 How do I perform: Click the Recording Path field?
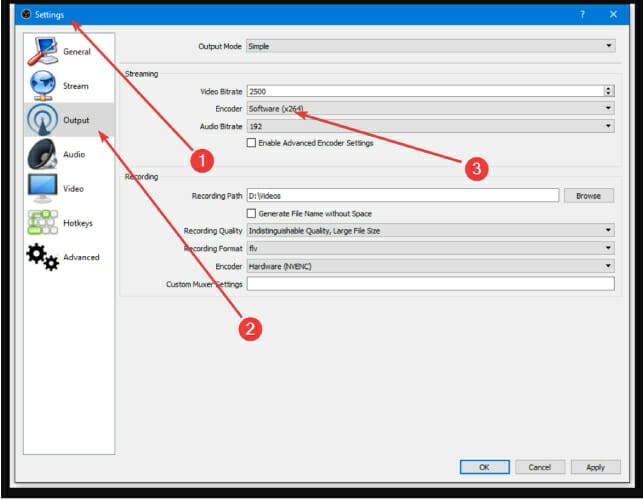403,196
